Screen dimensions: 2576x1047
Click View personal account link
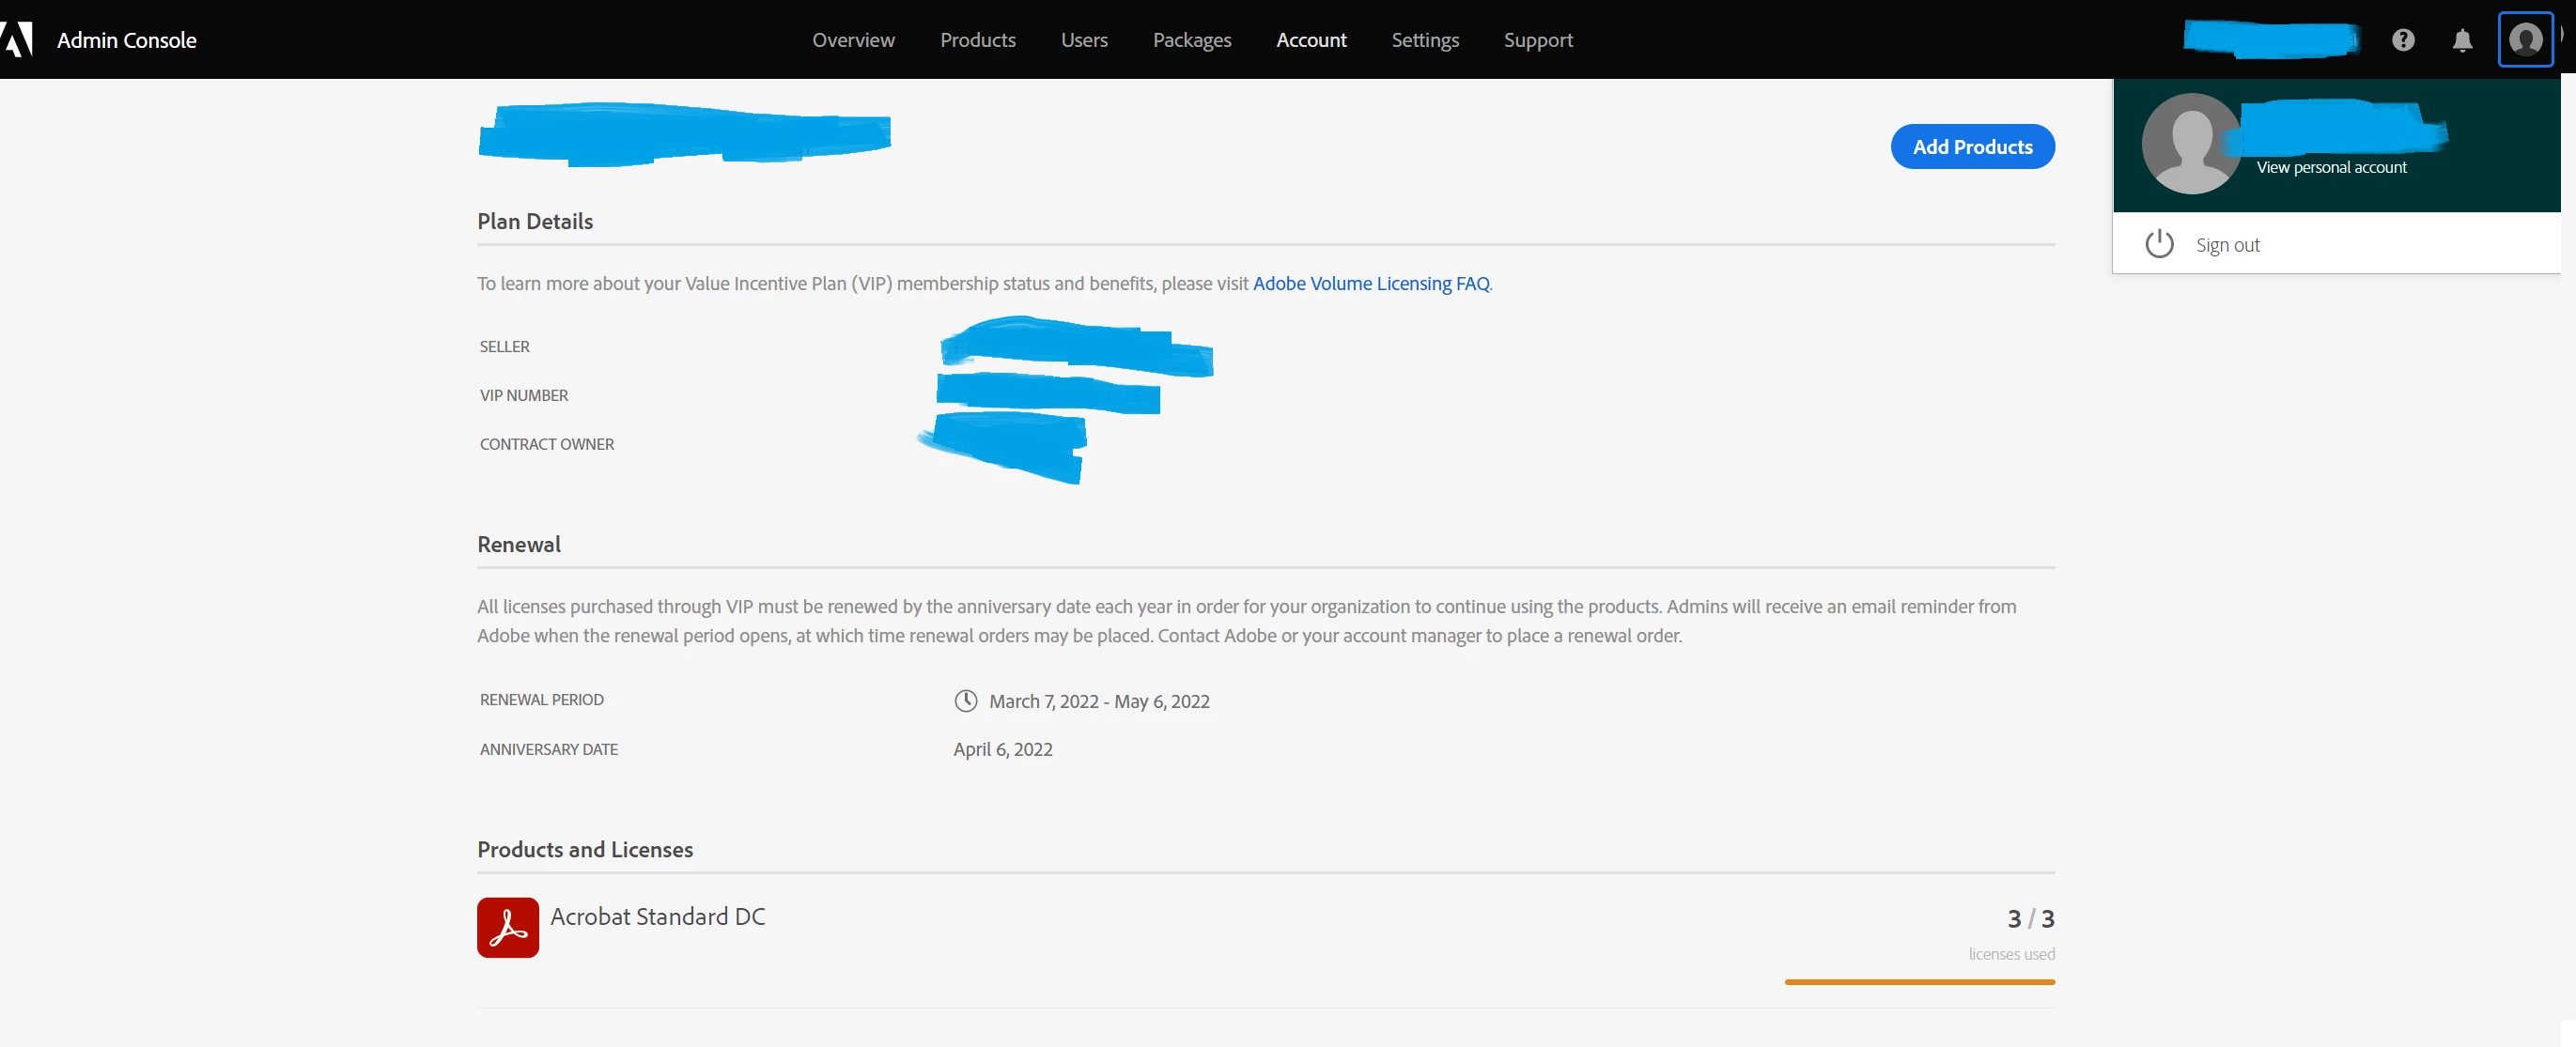[x=2331, y=167]
